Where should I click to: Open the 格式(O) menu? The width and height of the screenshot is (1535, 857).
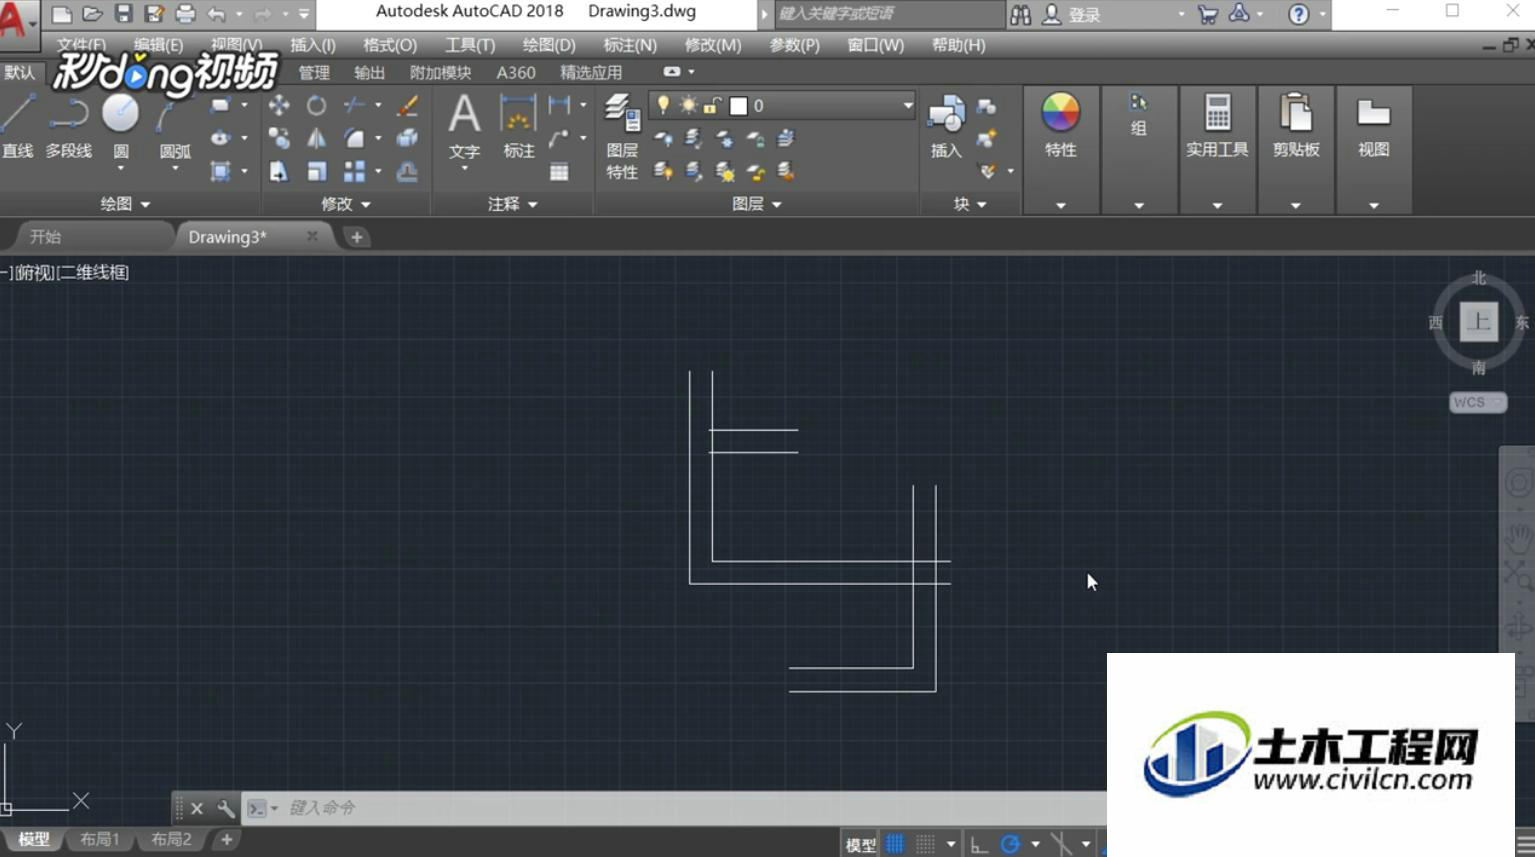[x=389, y=45]
